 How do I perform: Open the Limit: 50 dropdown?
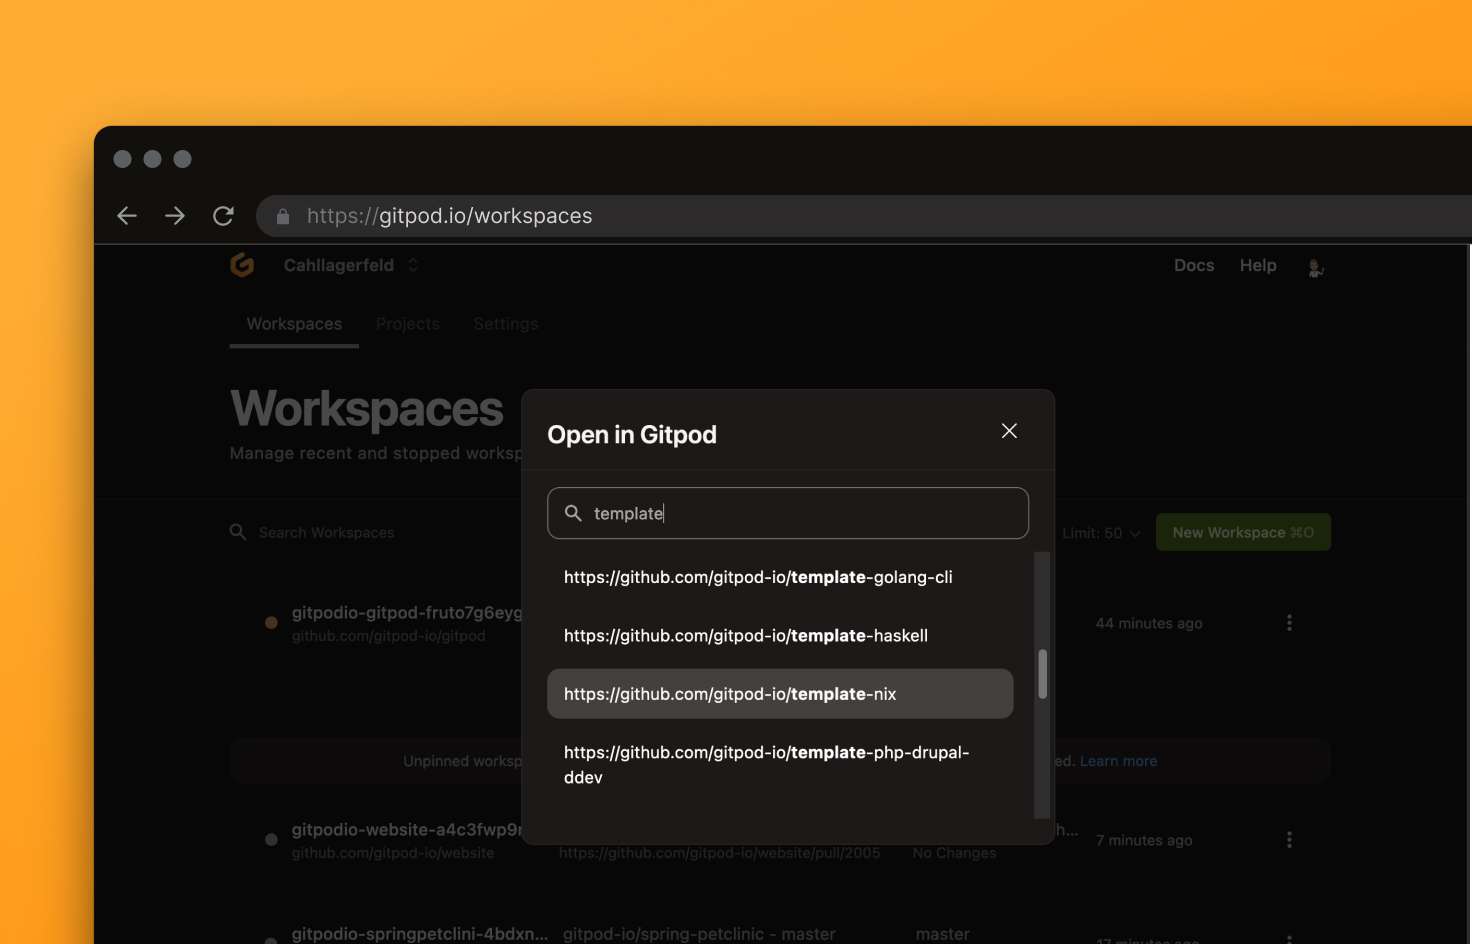(x=1099, y=532)
